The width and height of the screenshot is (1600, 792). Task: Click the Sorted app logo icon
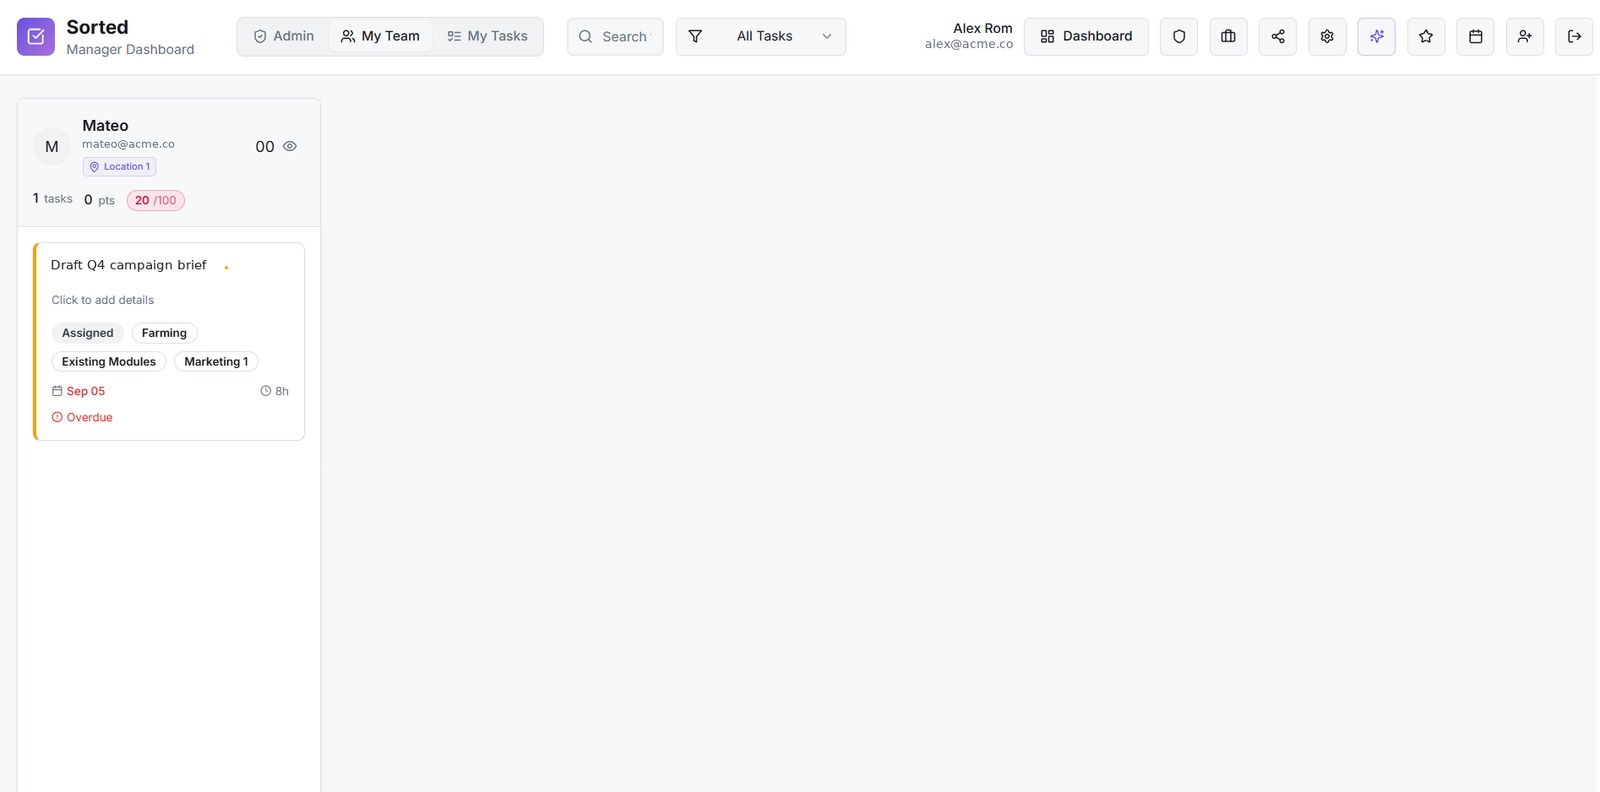[36, 37]
